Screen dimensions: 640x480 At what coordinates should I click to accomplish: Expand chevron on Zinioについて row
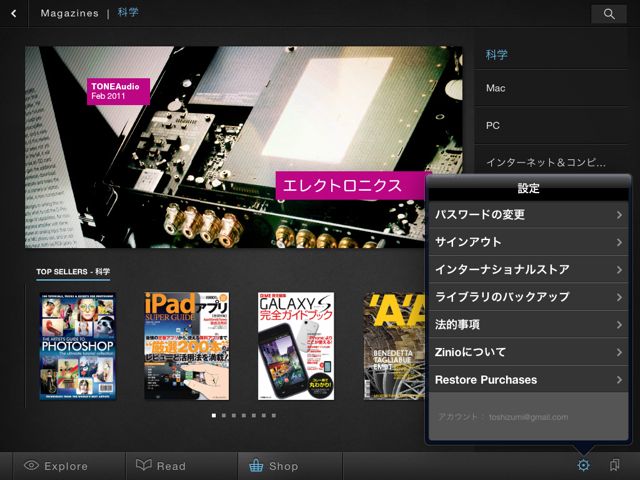pos(619,352)
